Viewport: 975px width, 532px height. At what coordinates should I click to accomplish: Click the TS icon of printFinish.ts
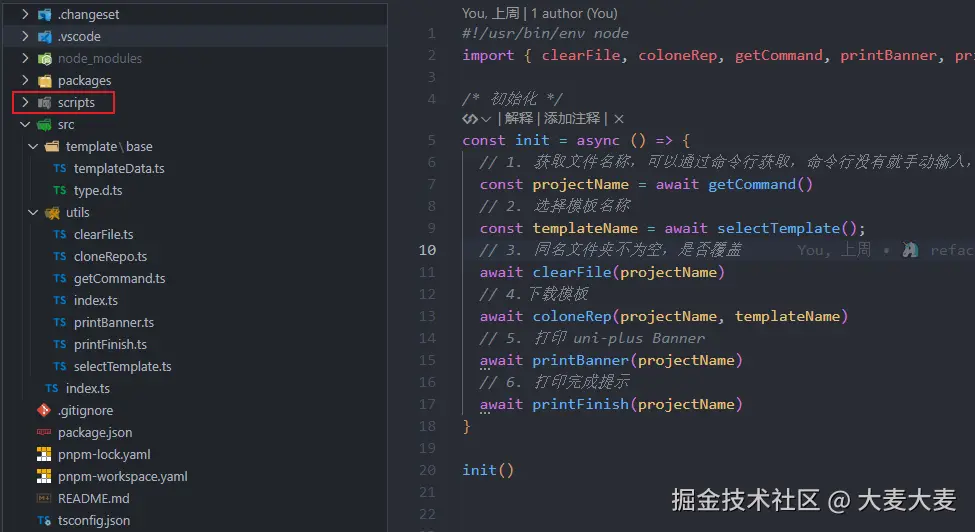[x=60, y=344]
